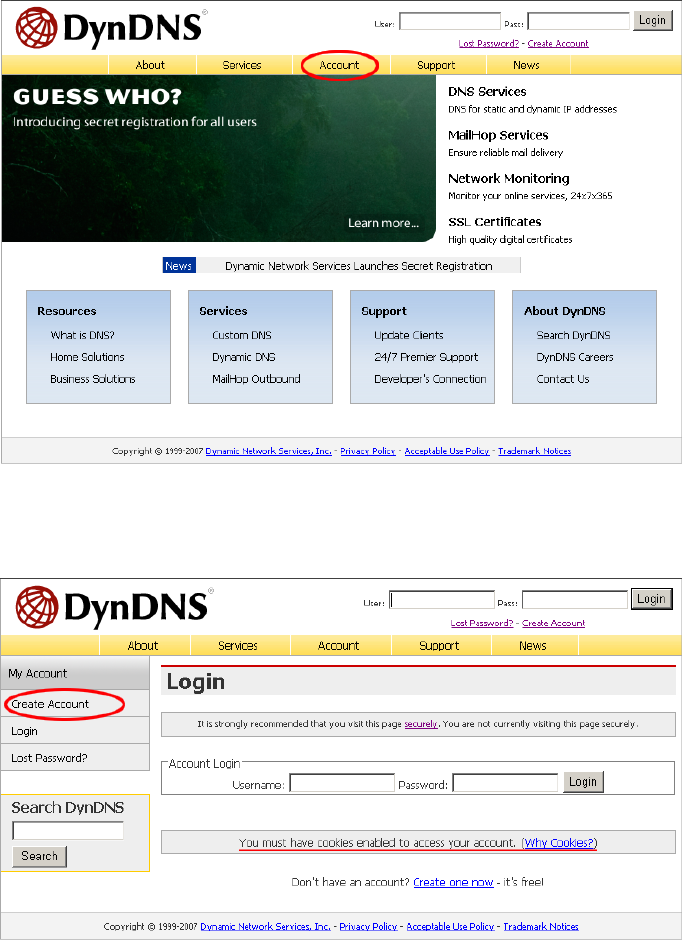
Task: Open the Network Monitoring heading link
Action: click(509, 179)
